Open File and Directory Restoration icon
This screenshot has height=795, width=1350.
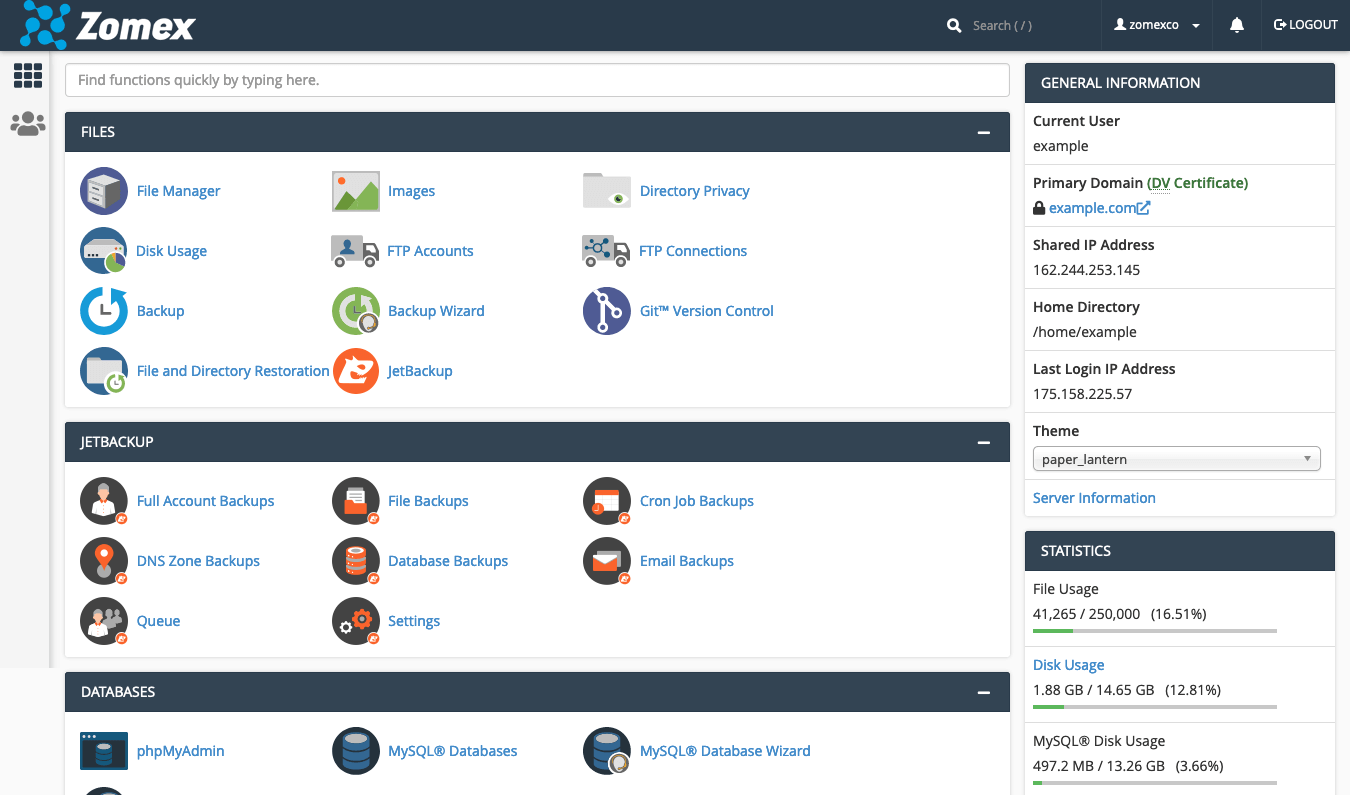[104, 371]
